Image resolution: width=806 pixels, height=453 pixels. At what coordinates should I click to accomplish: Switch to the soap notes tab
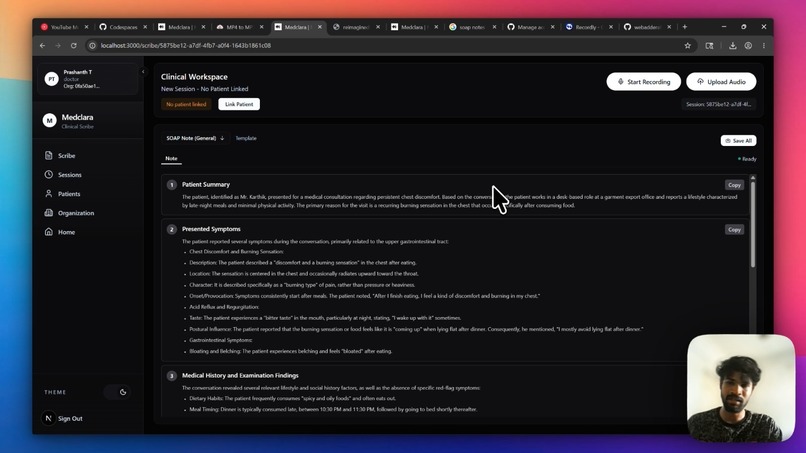pyautogui.click(x=472, y=27)
